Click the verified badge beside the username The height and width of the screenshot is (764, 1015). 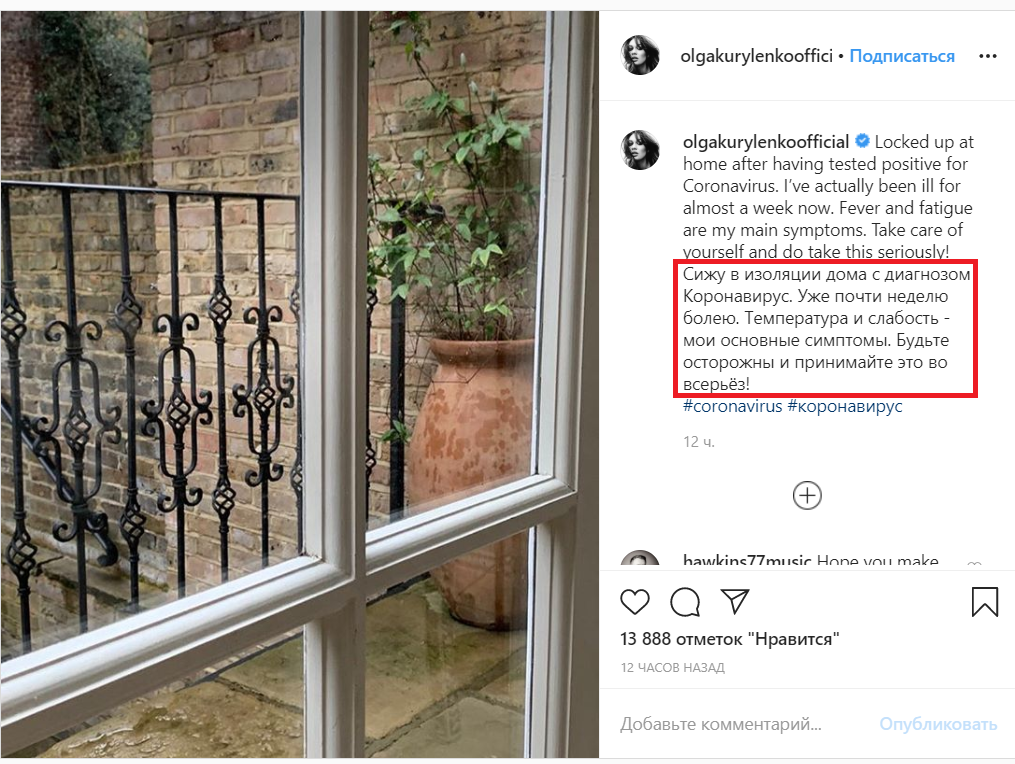tap(862, 140)
